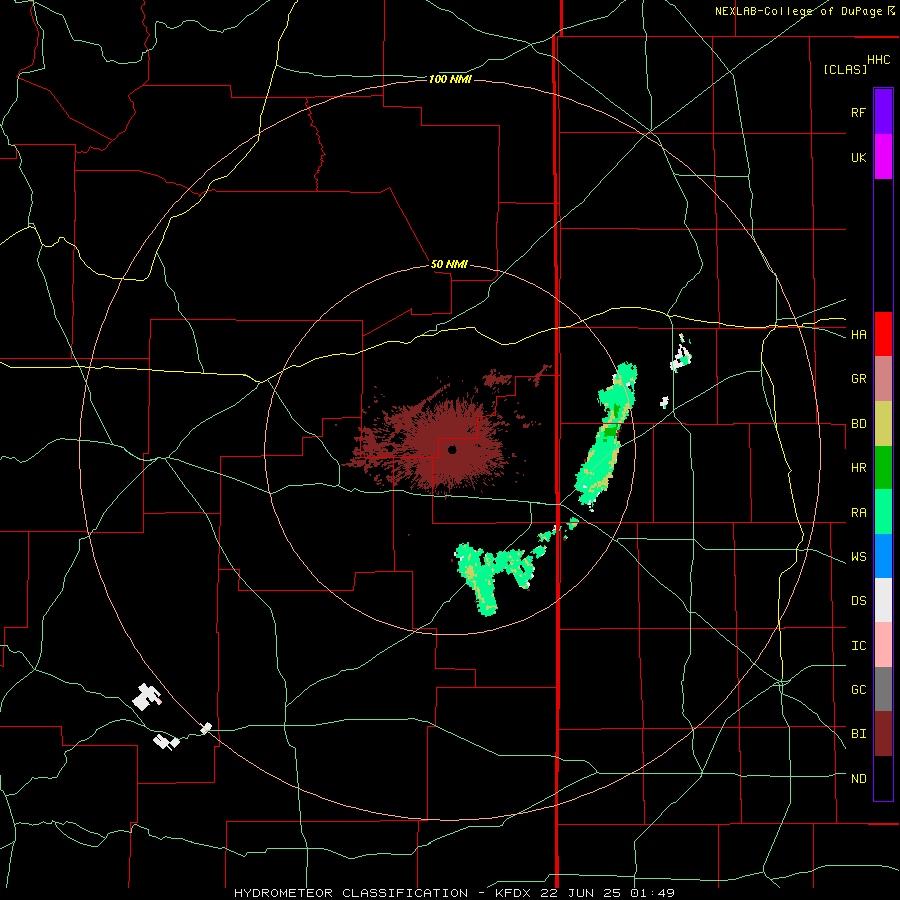
Task: Click the 'IC' legend label
Action: pyautogui.click(x=858, y=646)
